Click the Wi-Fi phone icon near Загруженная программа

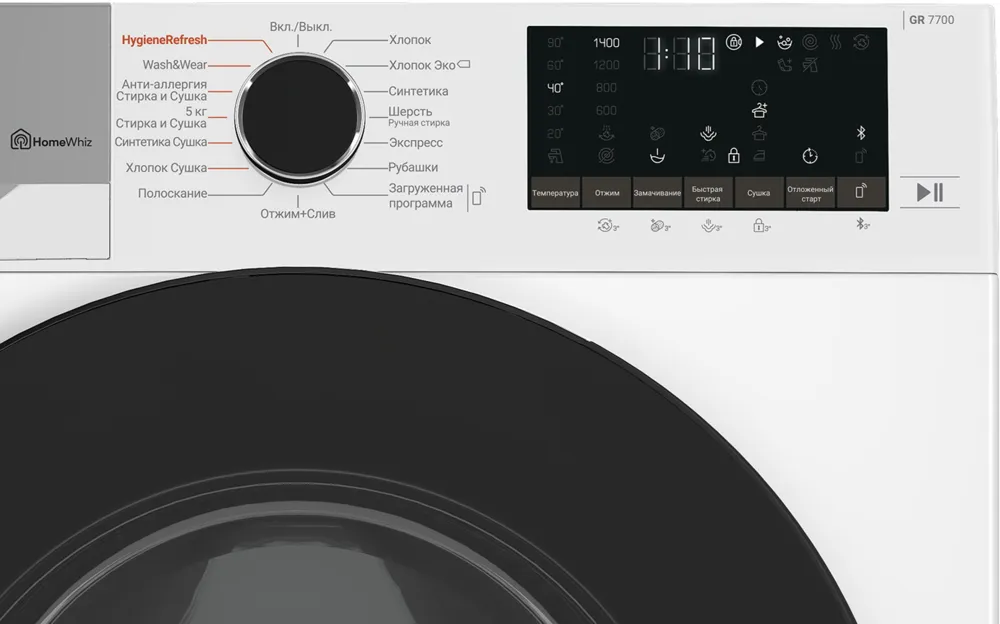point(476,197)
